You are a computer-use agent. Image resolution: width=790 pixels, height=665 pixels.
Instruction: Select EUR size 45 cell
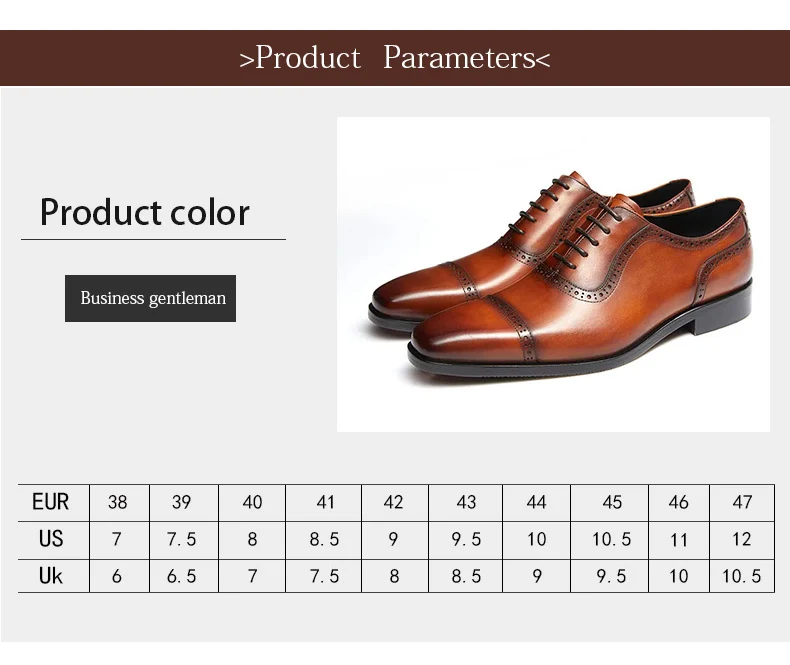(611, 502)
